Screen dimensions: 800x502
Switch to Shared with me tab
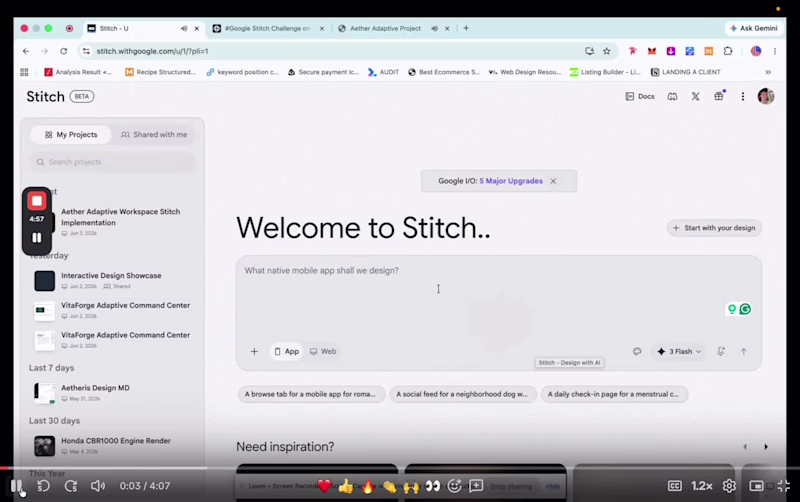[x=154, y=135]
